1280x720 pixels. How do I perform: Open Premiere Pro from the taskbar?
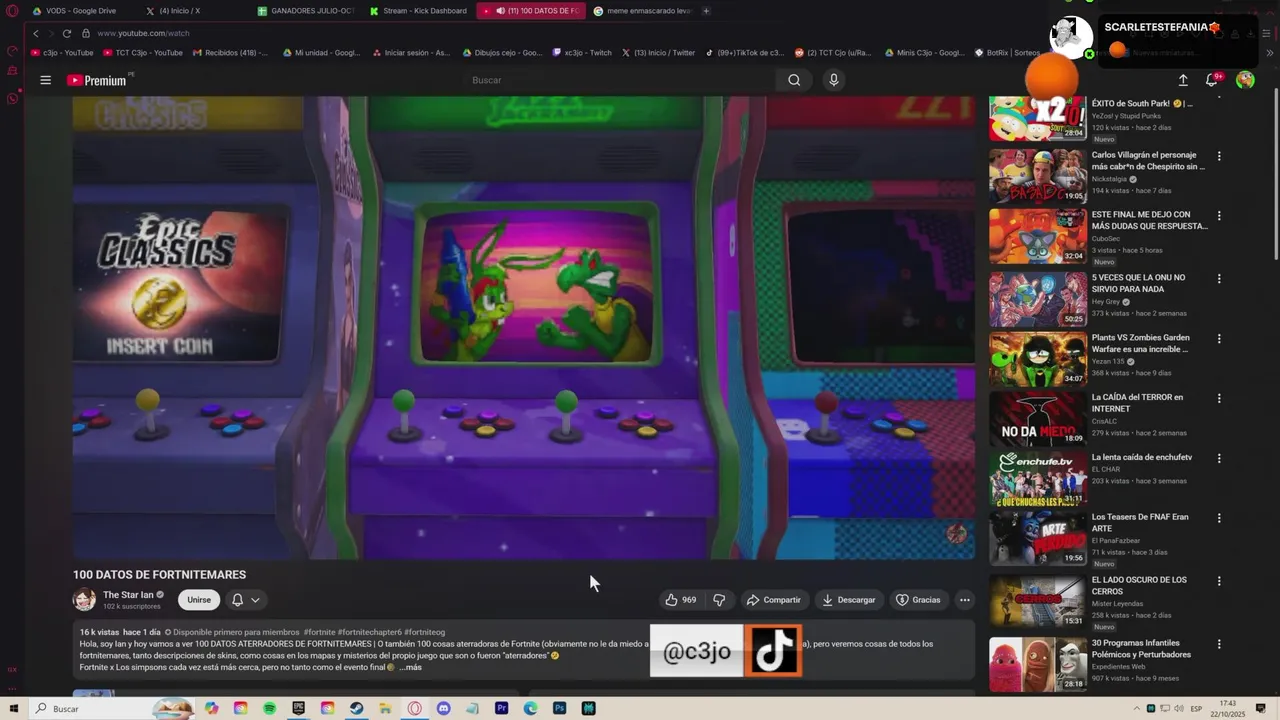coord(501,708)
